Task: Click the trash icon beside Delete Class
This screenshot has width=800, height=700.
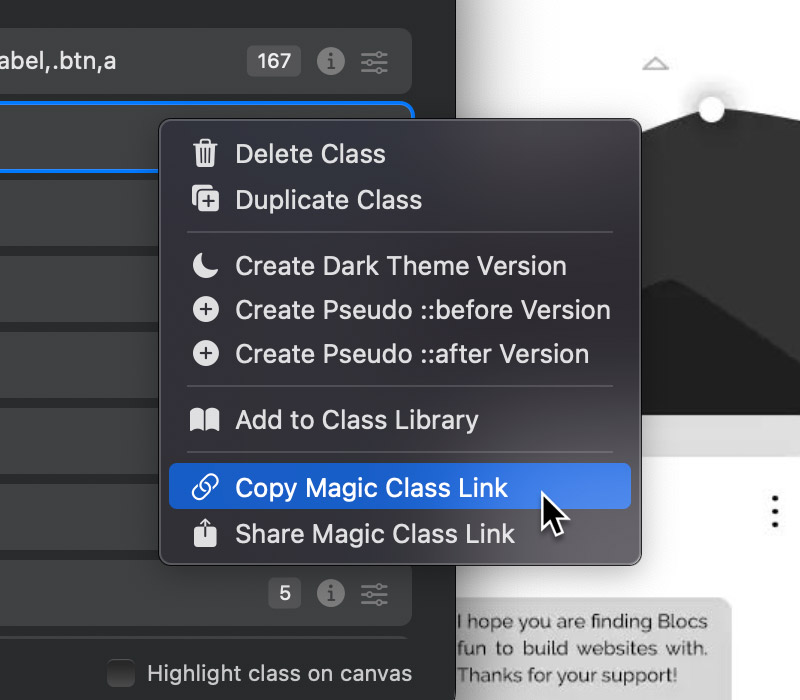Action: pos(205,154)
